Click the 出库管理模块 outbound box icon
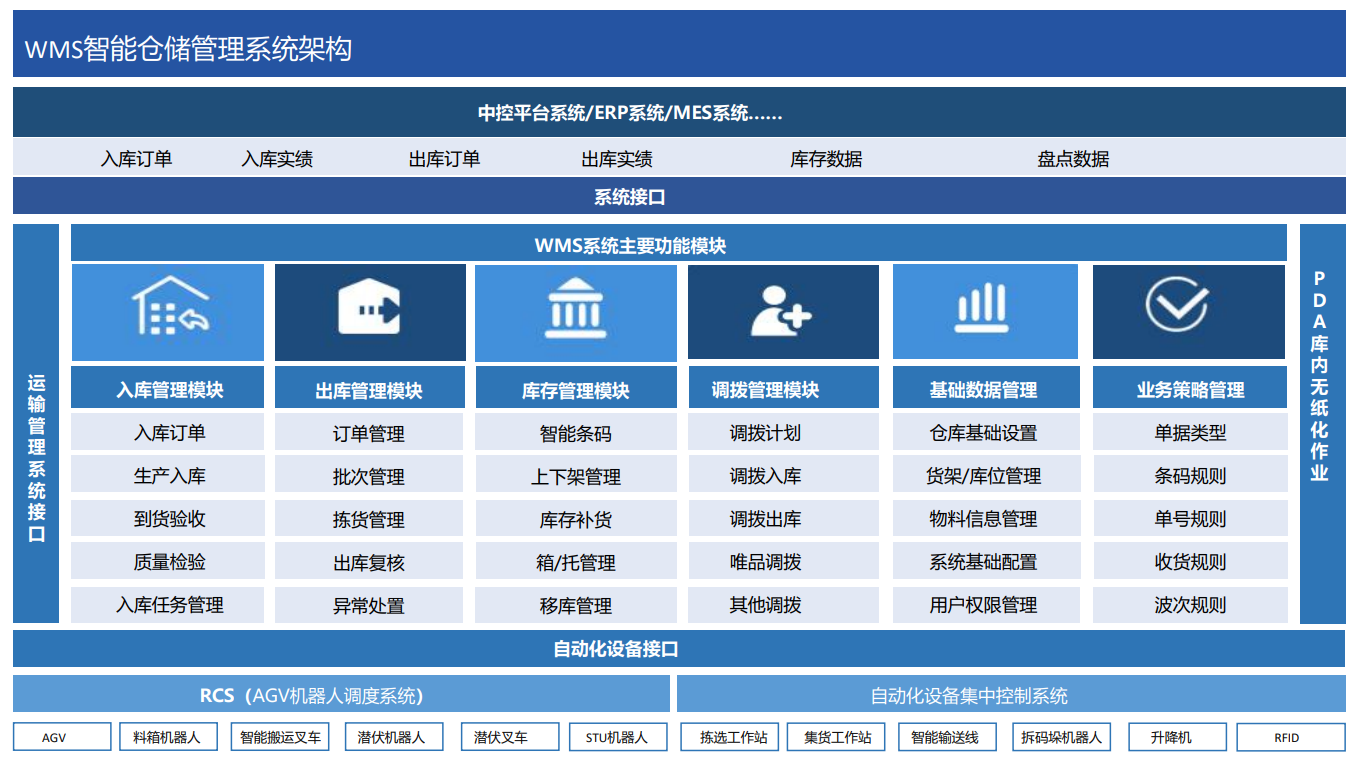Screen dimensions: 1364x757 (370, 311)
